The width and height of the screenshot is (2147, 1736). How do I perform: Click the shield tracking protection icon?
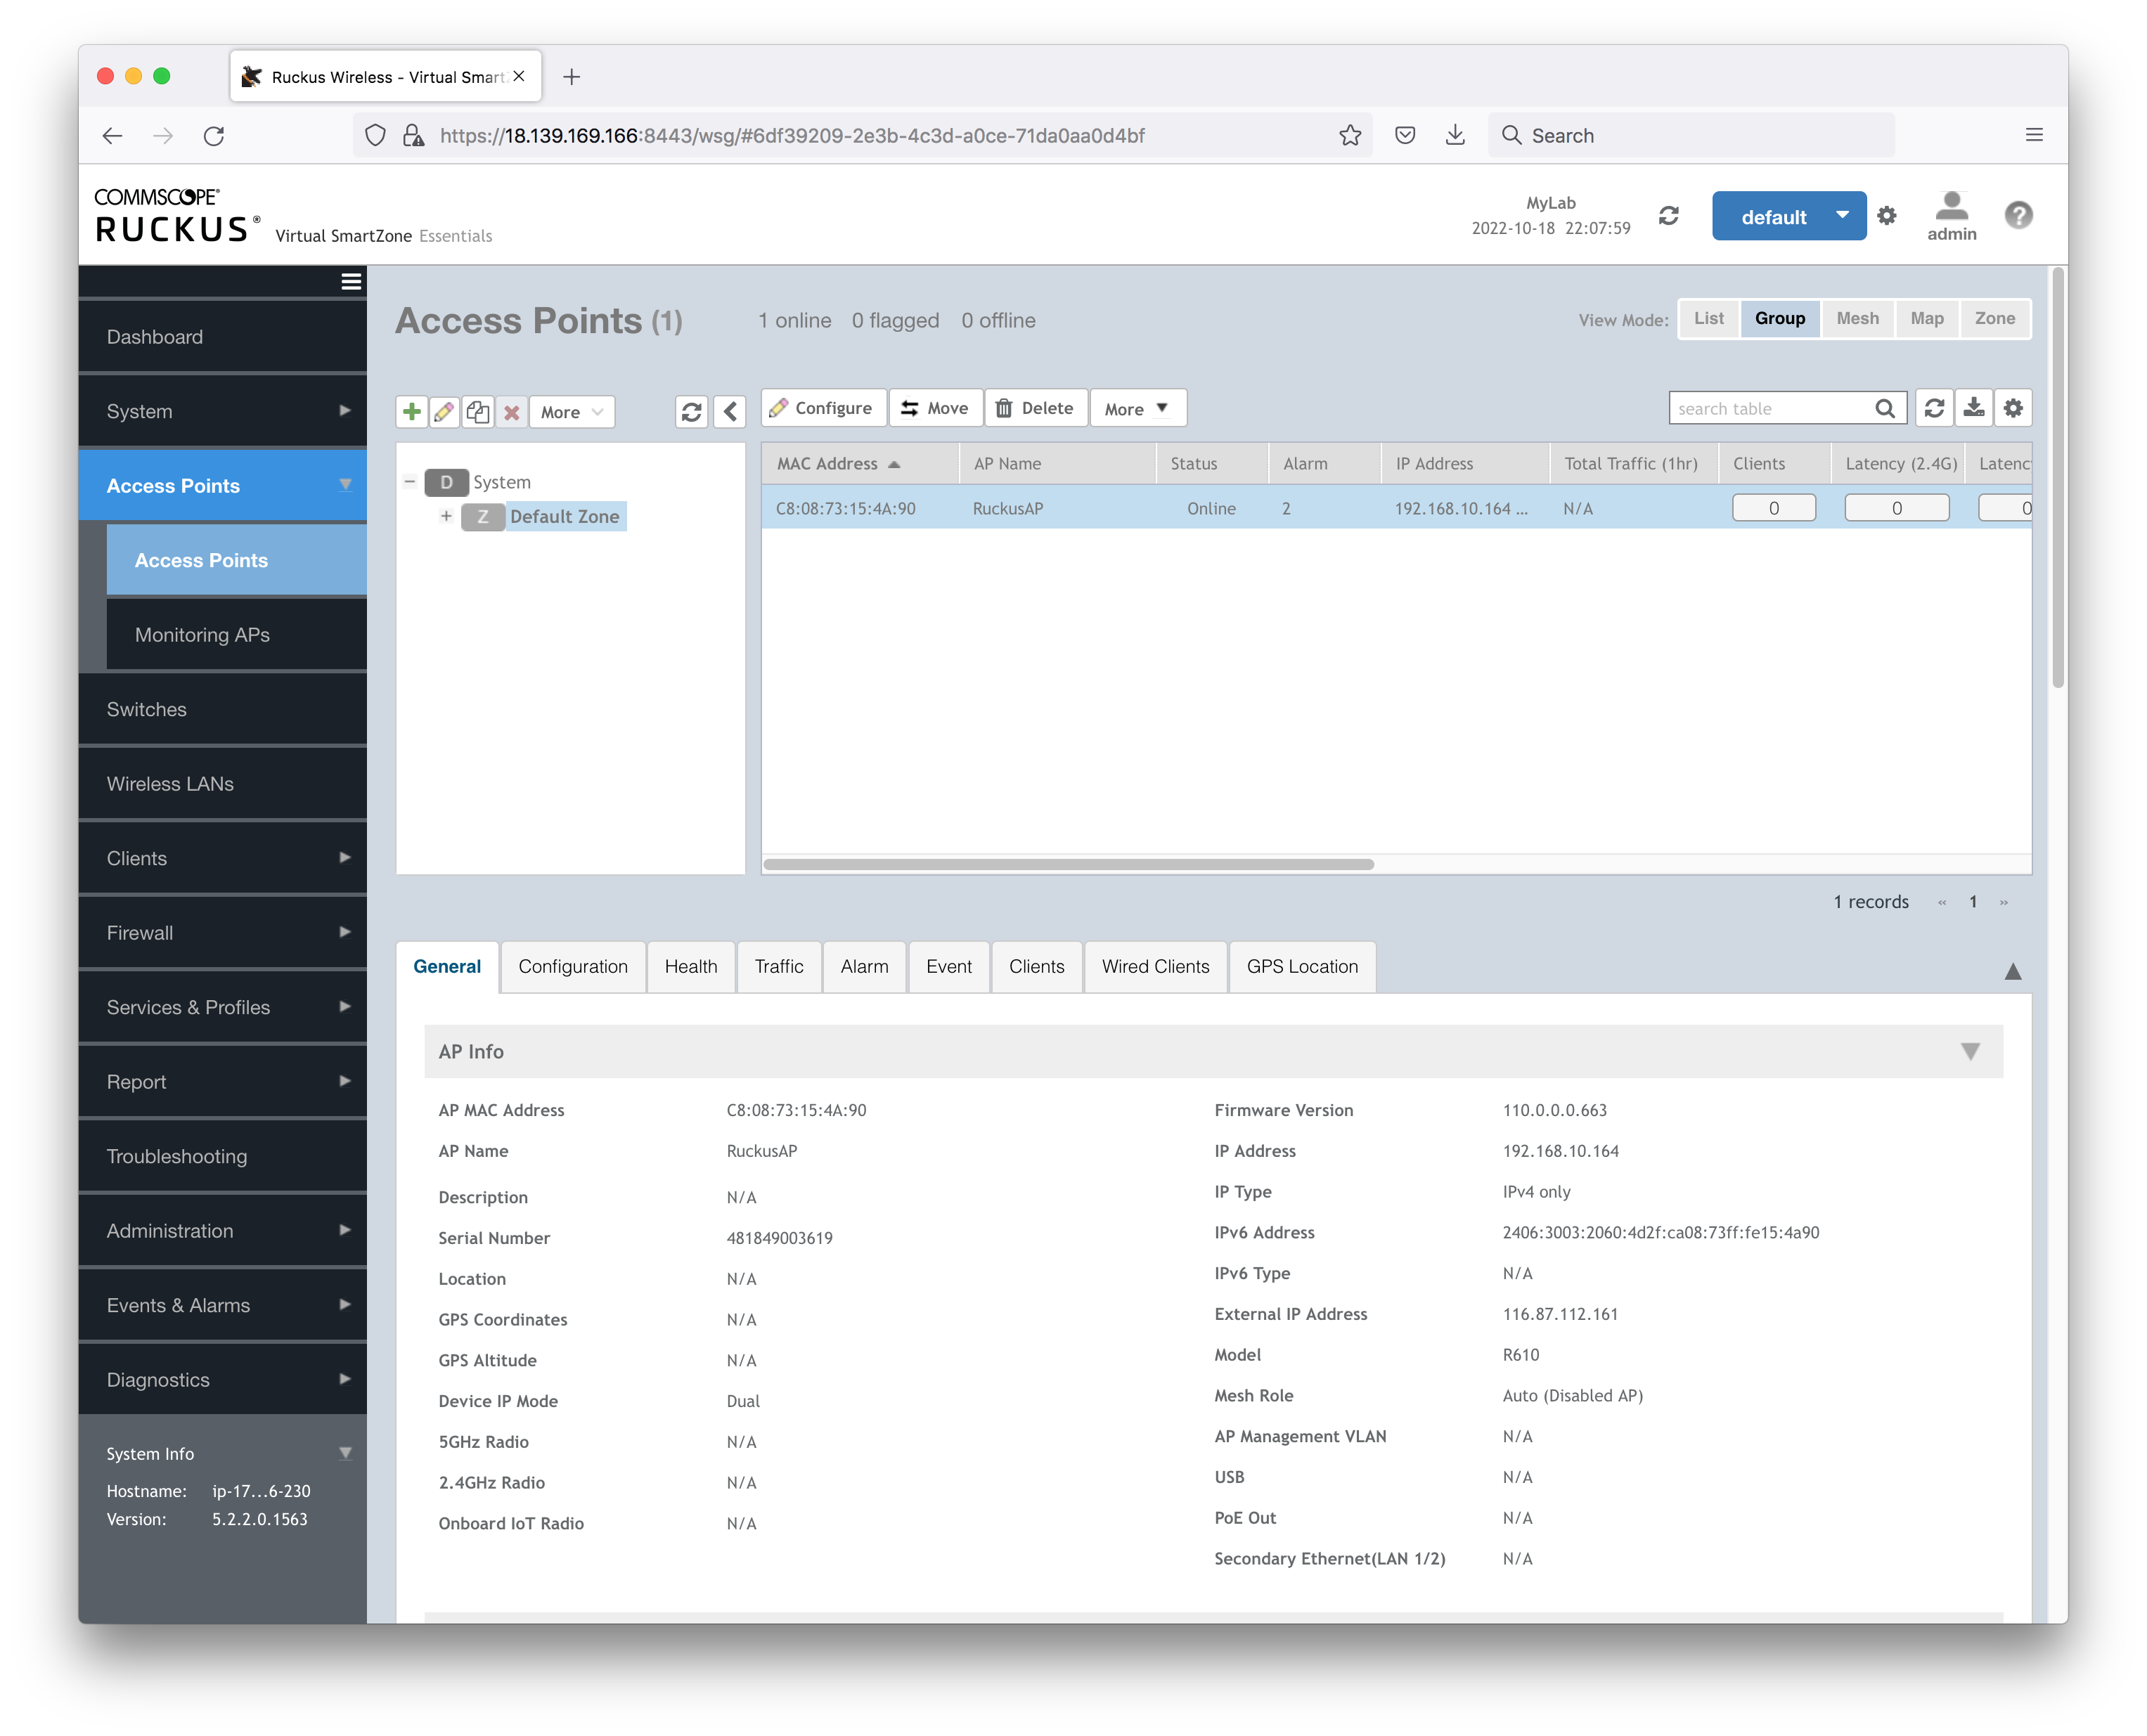click(x=375, y=135)
